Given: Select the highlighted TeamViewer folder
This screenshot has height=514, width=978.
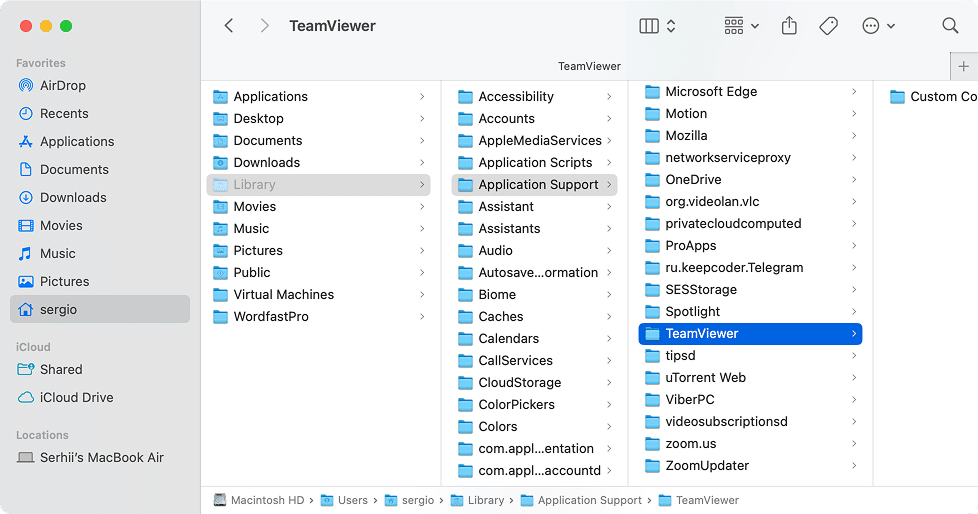Looking at the screenshot, I should tap(750, 334).
